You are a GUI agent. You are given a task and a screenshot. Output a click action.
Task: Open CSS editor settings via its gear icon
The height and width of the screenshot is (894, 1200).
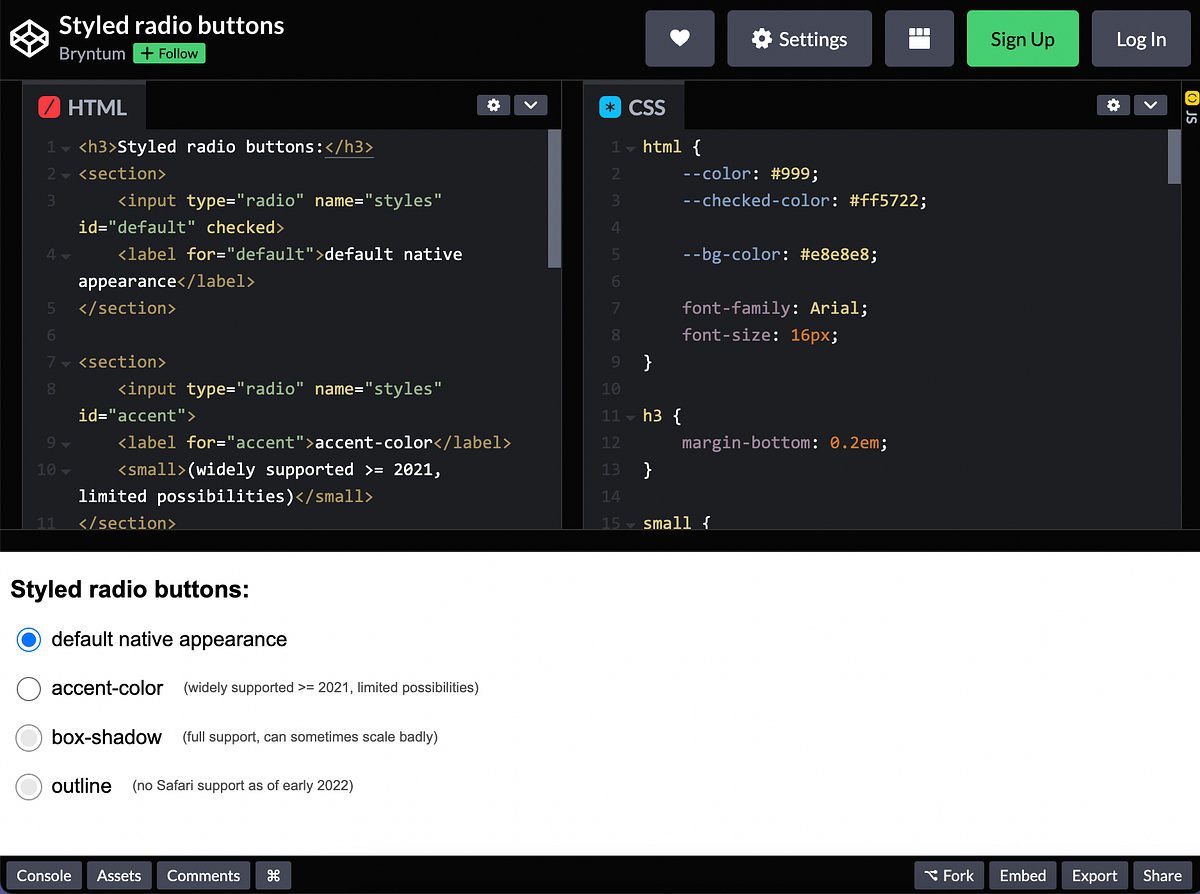[x=1113, y=104]
